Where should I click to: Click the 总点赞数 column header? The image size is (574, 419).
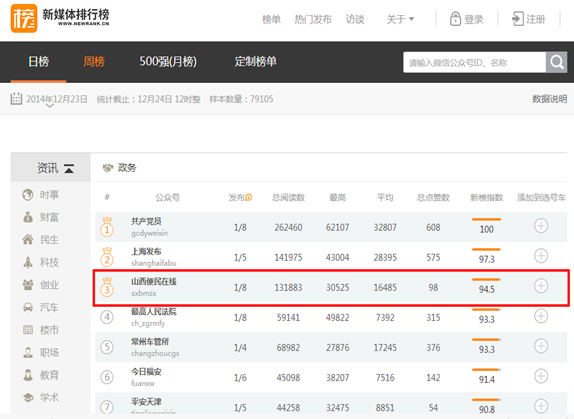[x=433, y=198]
